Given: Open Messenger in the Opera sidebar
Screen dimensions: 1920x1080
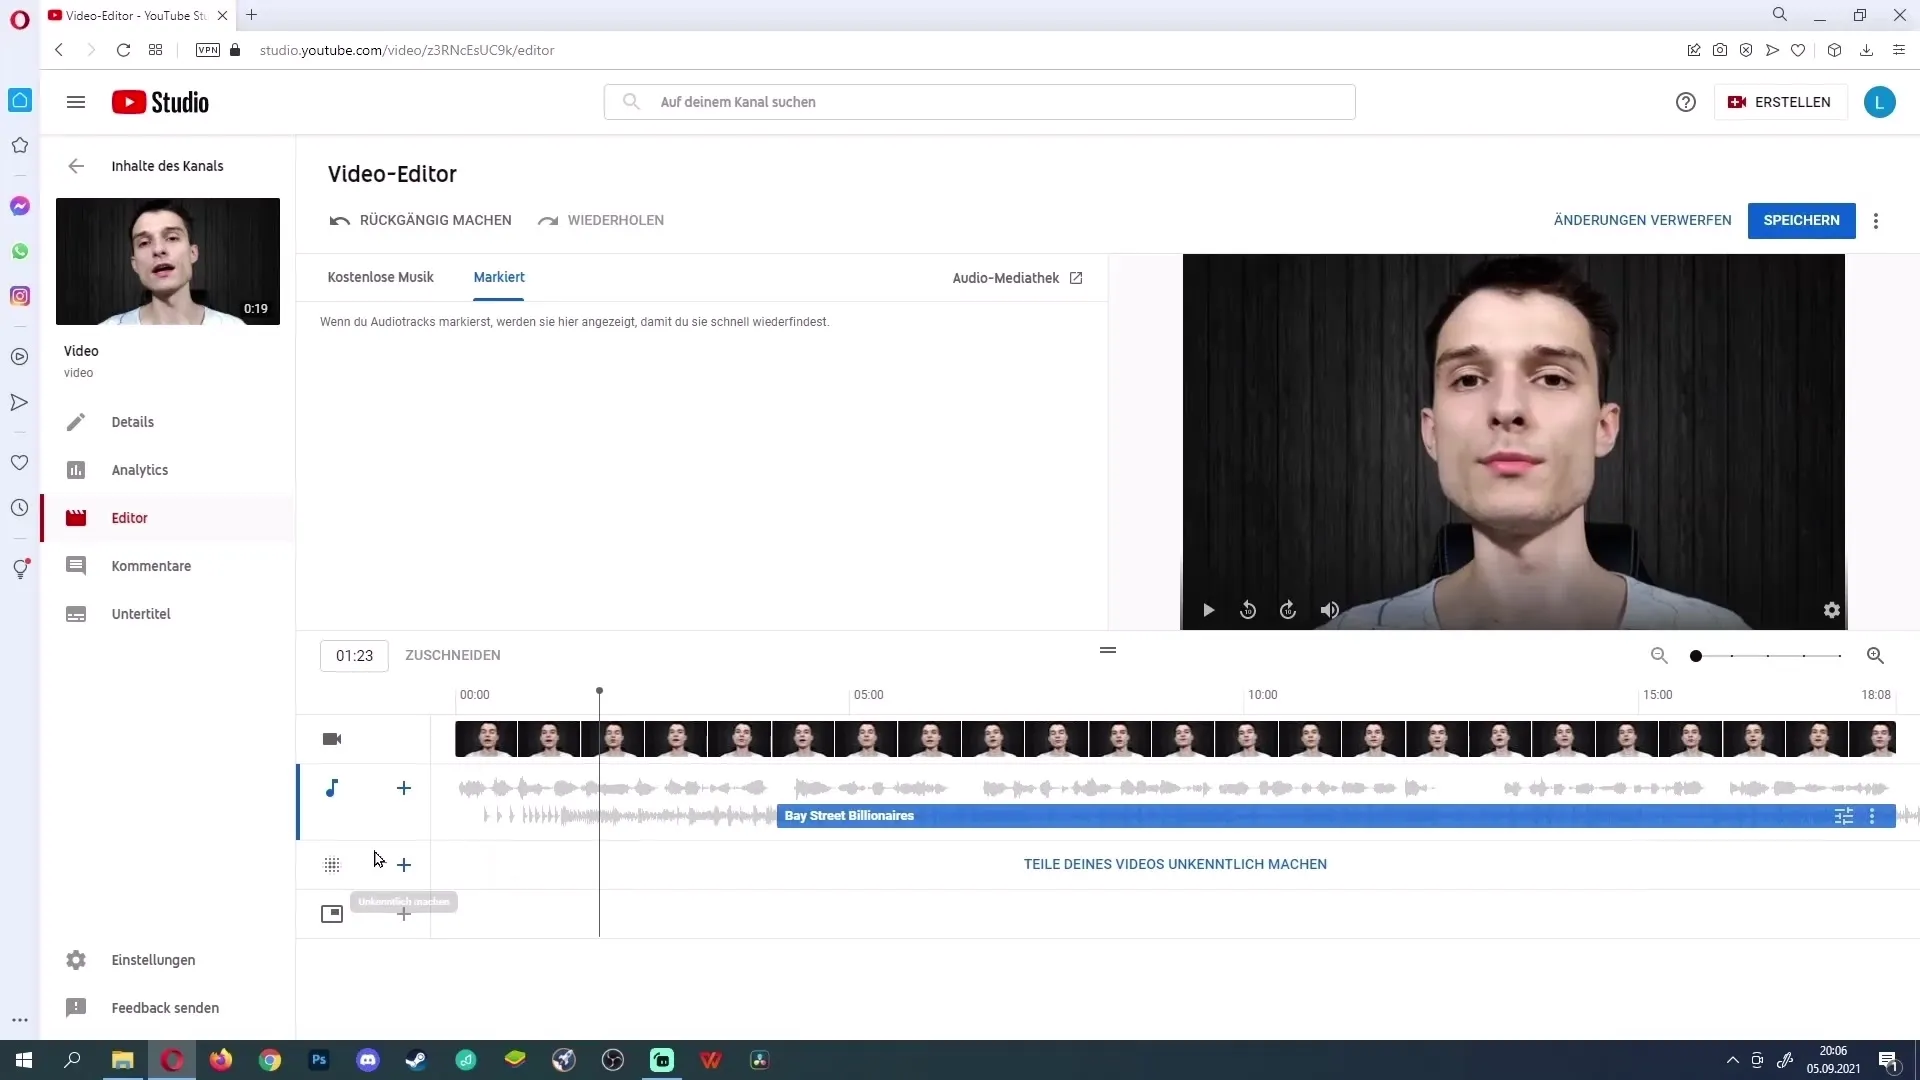Looking at the screenshot, I should (20, 206).
